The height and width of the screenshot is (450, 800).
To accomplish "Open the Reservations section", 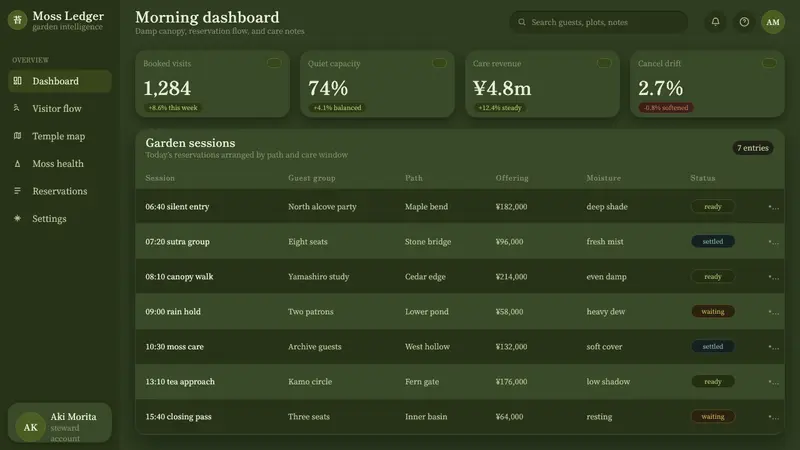I will (x=60, y=191).
